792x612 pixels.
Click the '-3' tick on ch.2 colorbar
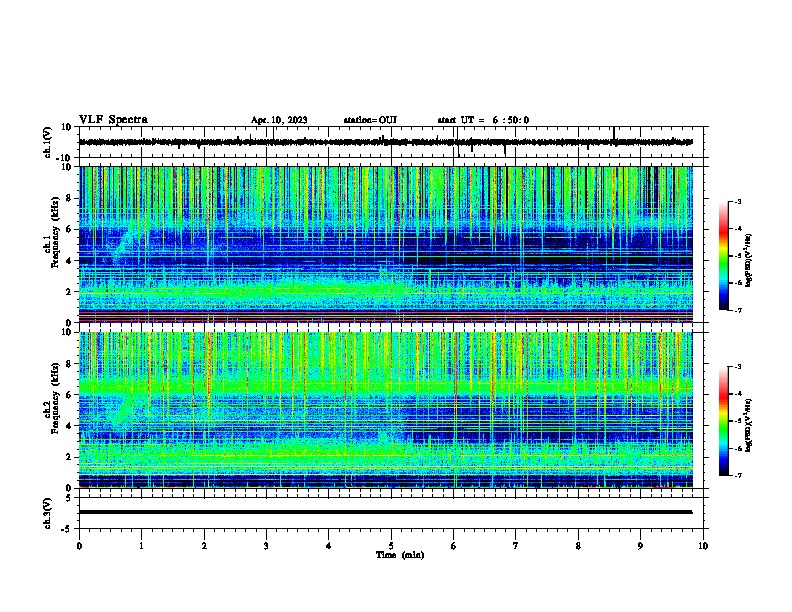click(737, 367)
